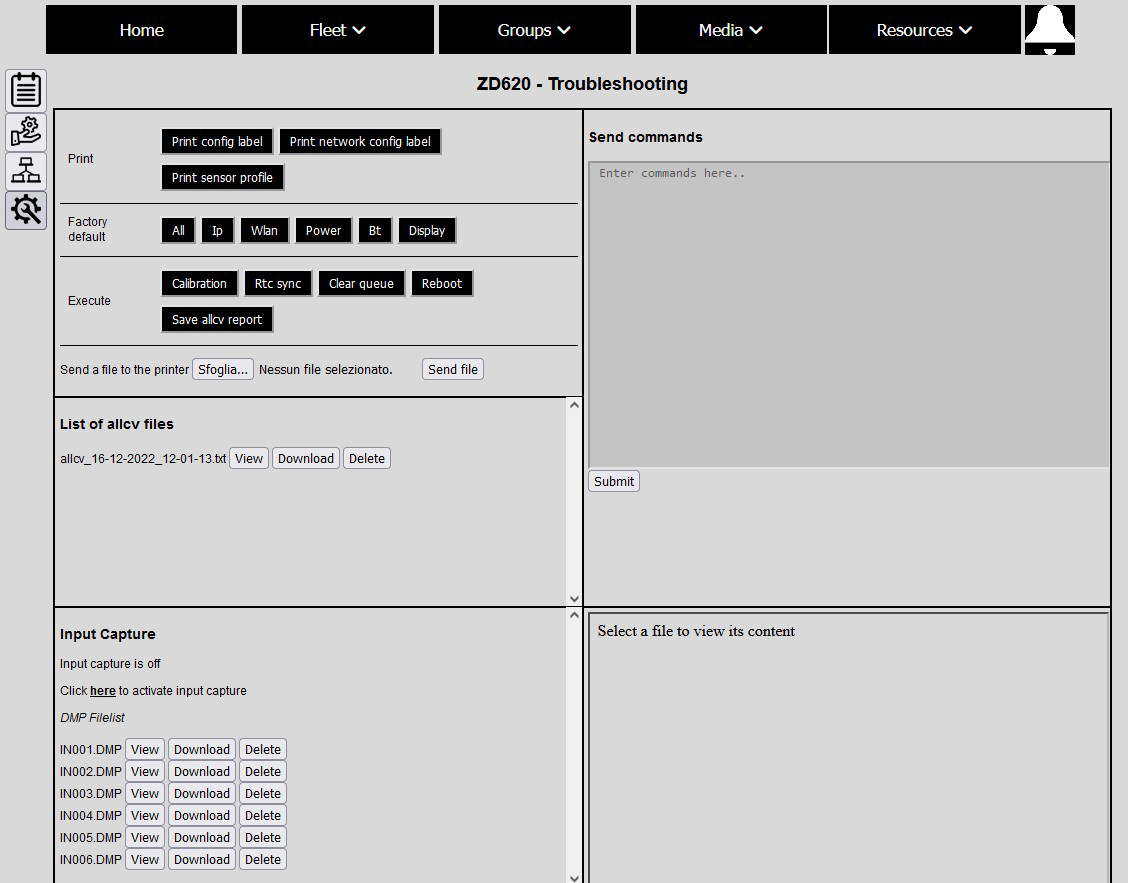Open the network hierarchy sidebar icon
Viewport: 1128px width, 883px height.
[26, 171]
